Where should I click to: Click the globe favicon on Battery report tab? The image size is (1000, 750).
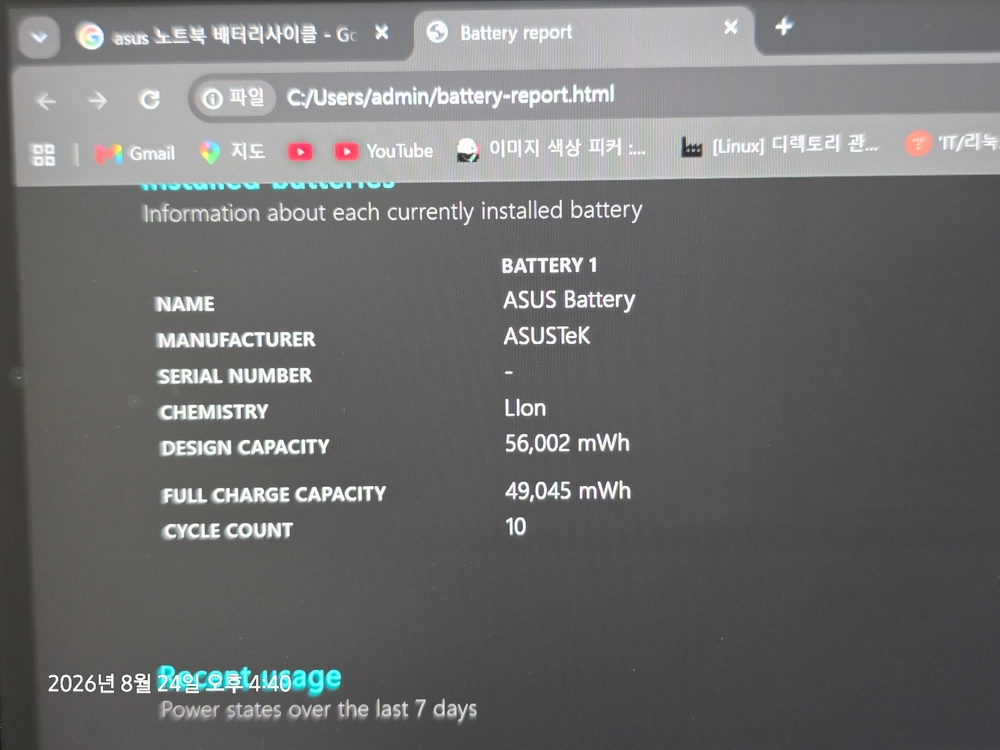[x=438, y=32]
